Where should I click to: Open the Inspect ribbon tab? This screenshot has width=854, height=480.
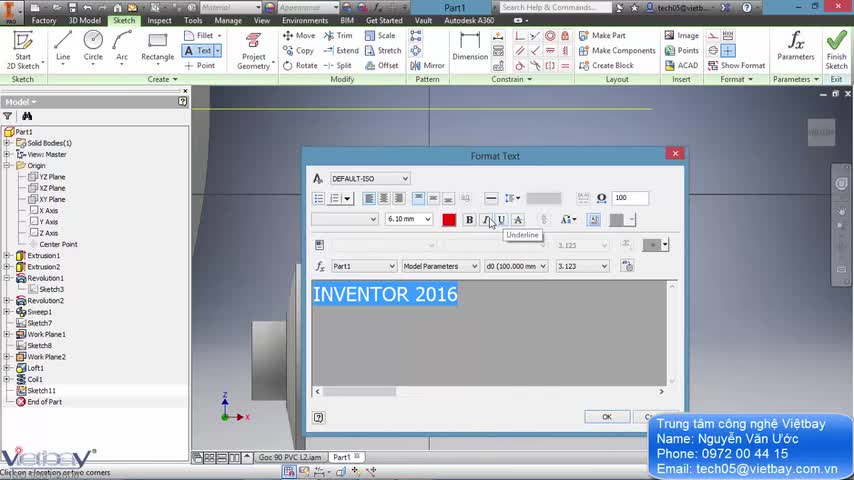[159, 20]
